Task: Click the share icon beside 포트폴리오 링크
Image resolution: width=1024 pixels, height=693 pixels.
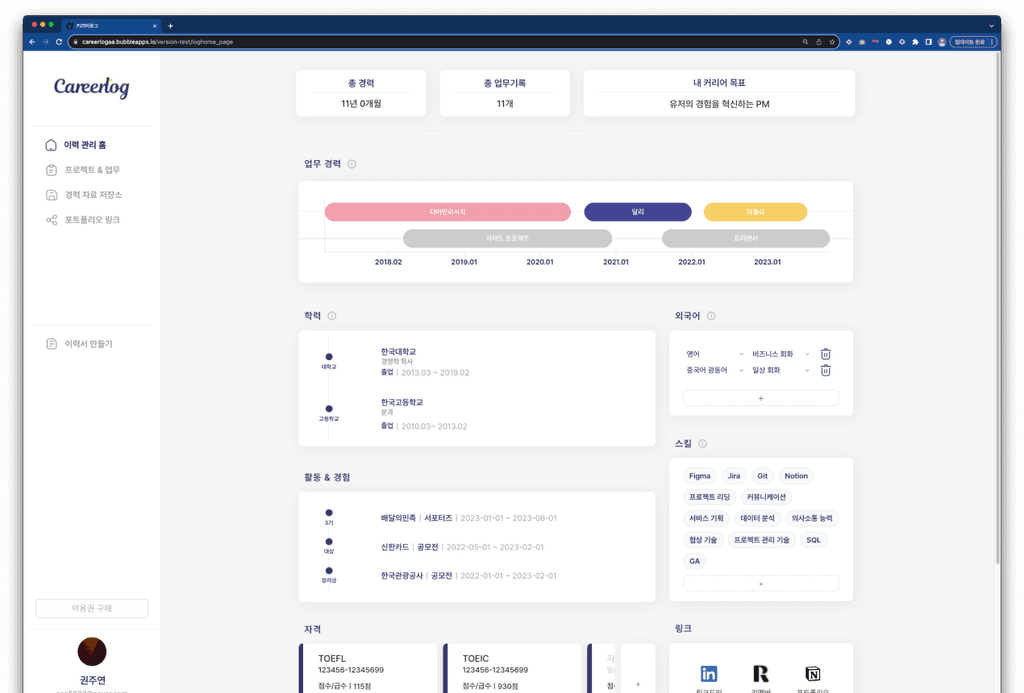Action: click(x=52, y=220)
